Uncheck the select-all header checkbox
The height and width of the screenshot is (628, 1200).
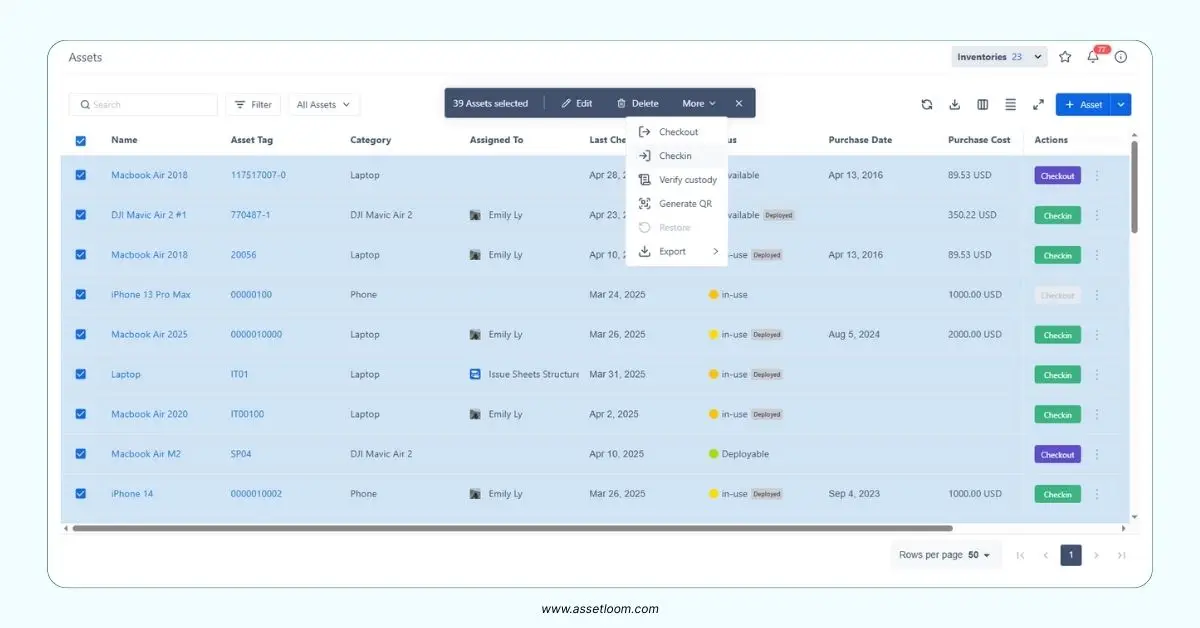pyautogui.click(x=81, y=141)
